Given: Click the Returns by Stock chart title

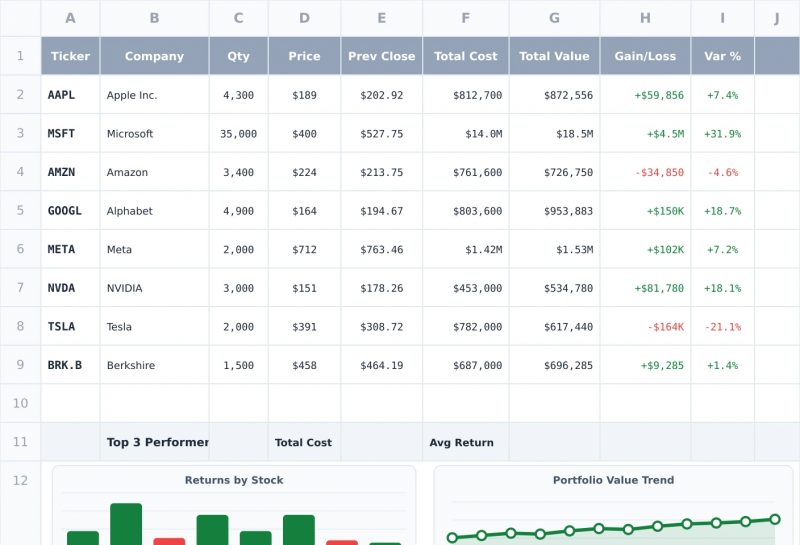Looking at the screenshot, I should [x=234, y=480].
